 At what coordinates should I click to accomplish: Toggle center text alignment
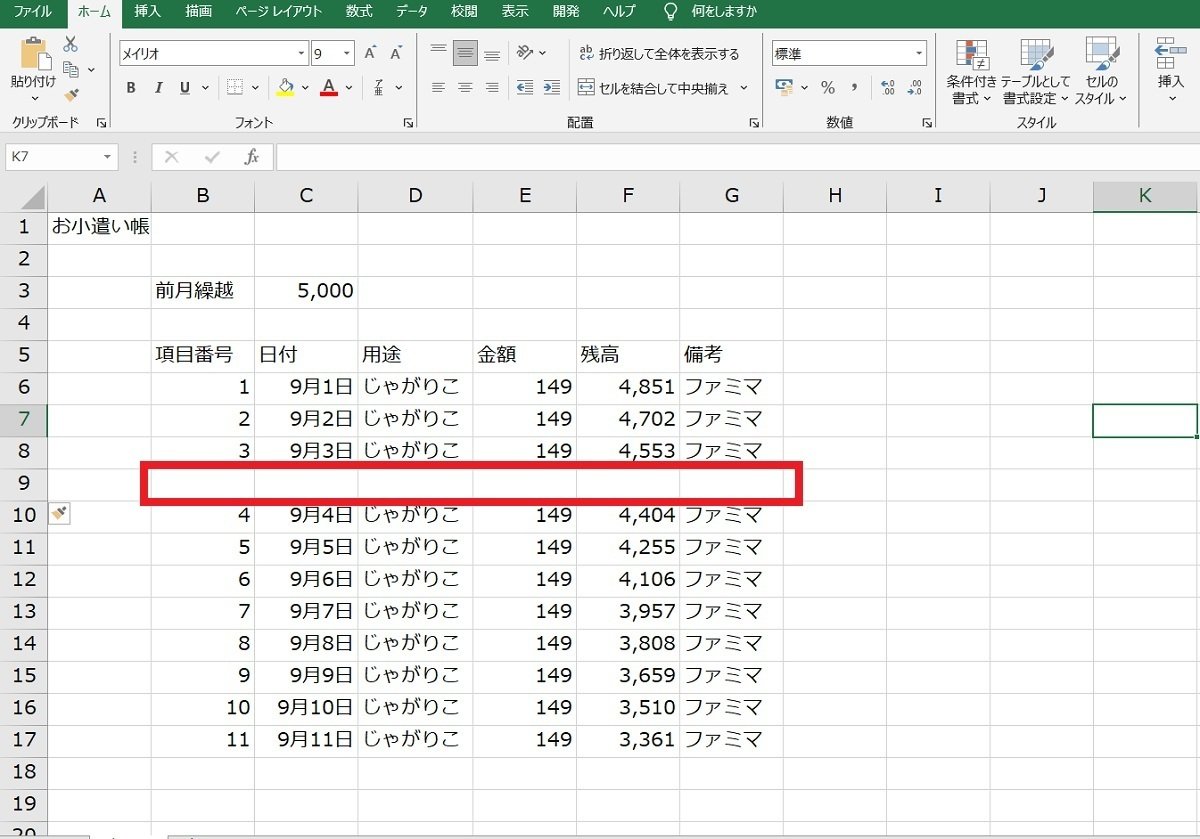pos(464,88)
